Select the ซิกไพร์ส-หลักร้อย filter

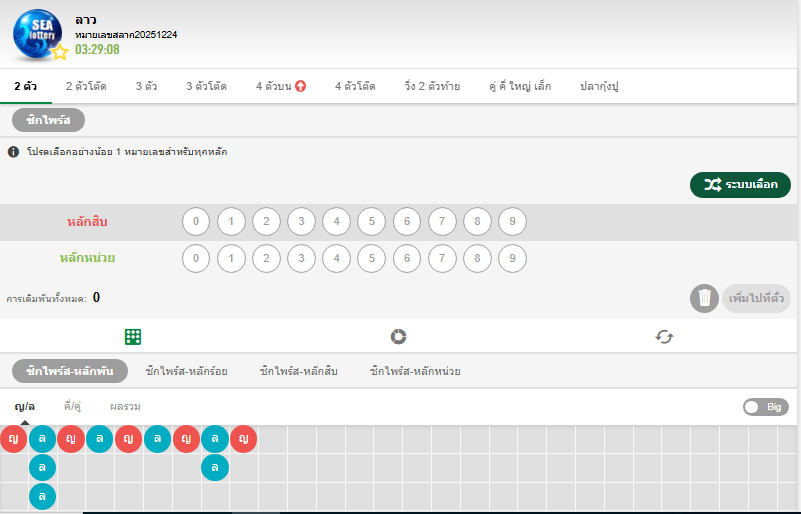click(x=186, y=371)
